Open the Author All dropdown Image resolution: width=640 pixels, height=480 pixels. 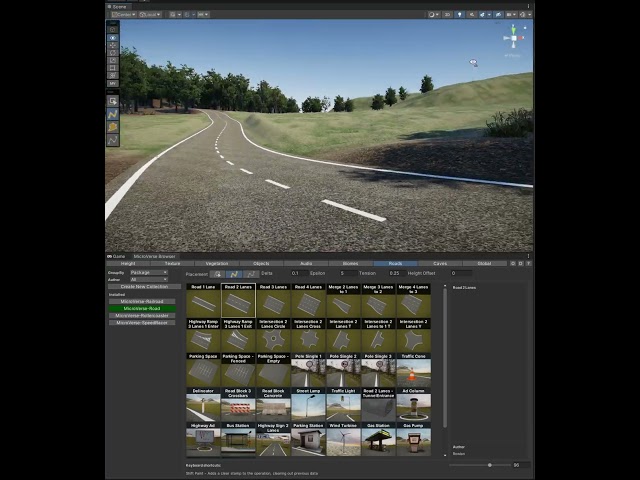coord(149,280)
